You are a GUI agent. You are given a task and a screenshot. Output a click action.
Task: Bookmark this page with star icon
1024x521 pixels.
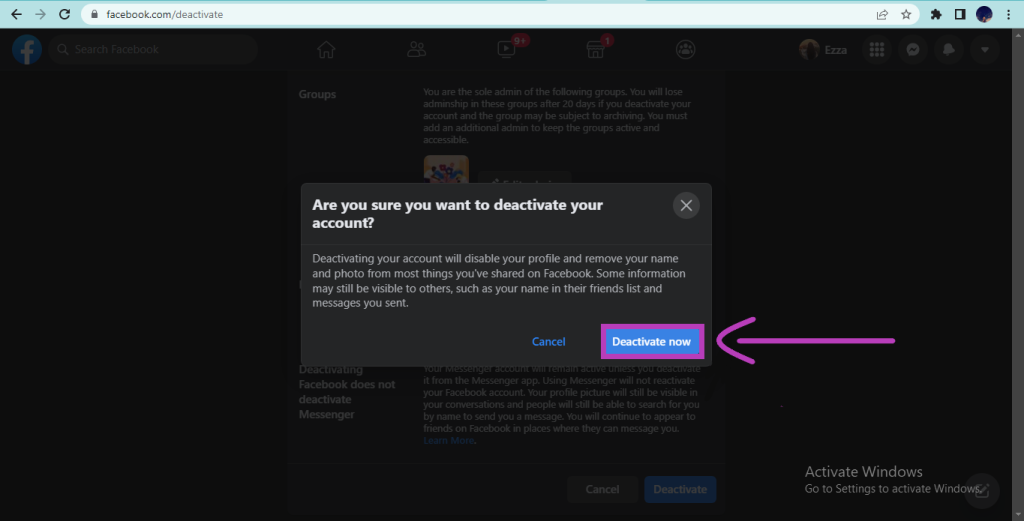906,14
